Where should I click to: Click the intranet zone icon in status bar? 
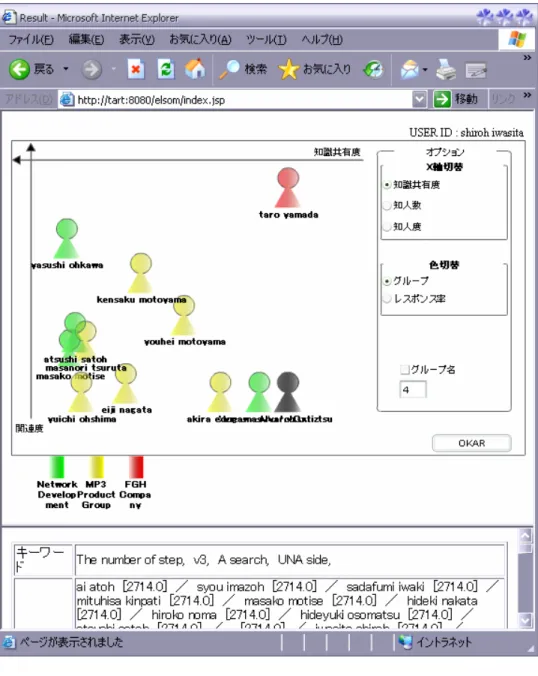tap(405, 642)
